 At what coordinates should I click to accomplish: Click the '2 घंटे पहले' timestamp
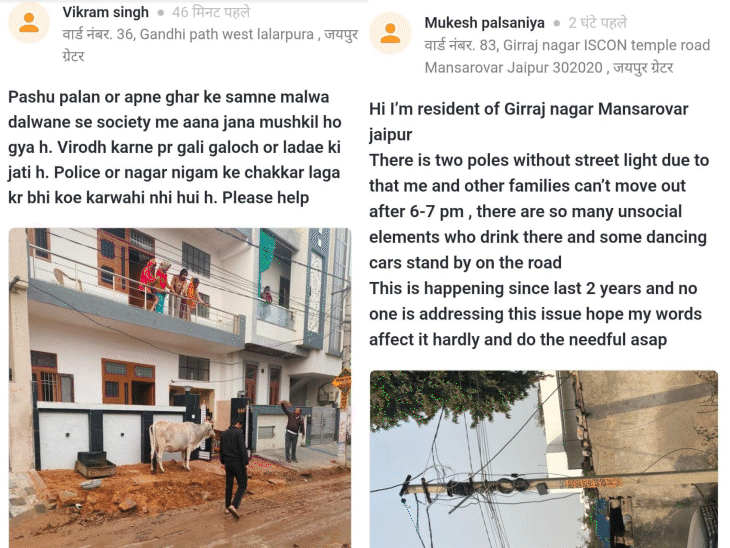[x=597, y=23]
